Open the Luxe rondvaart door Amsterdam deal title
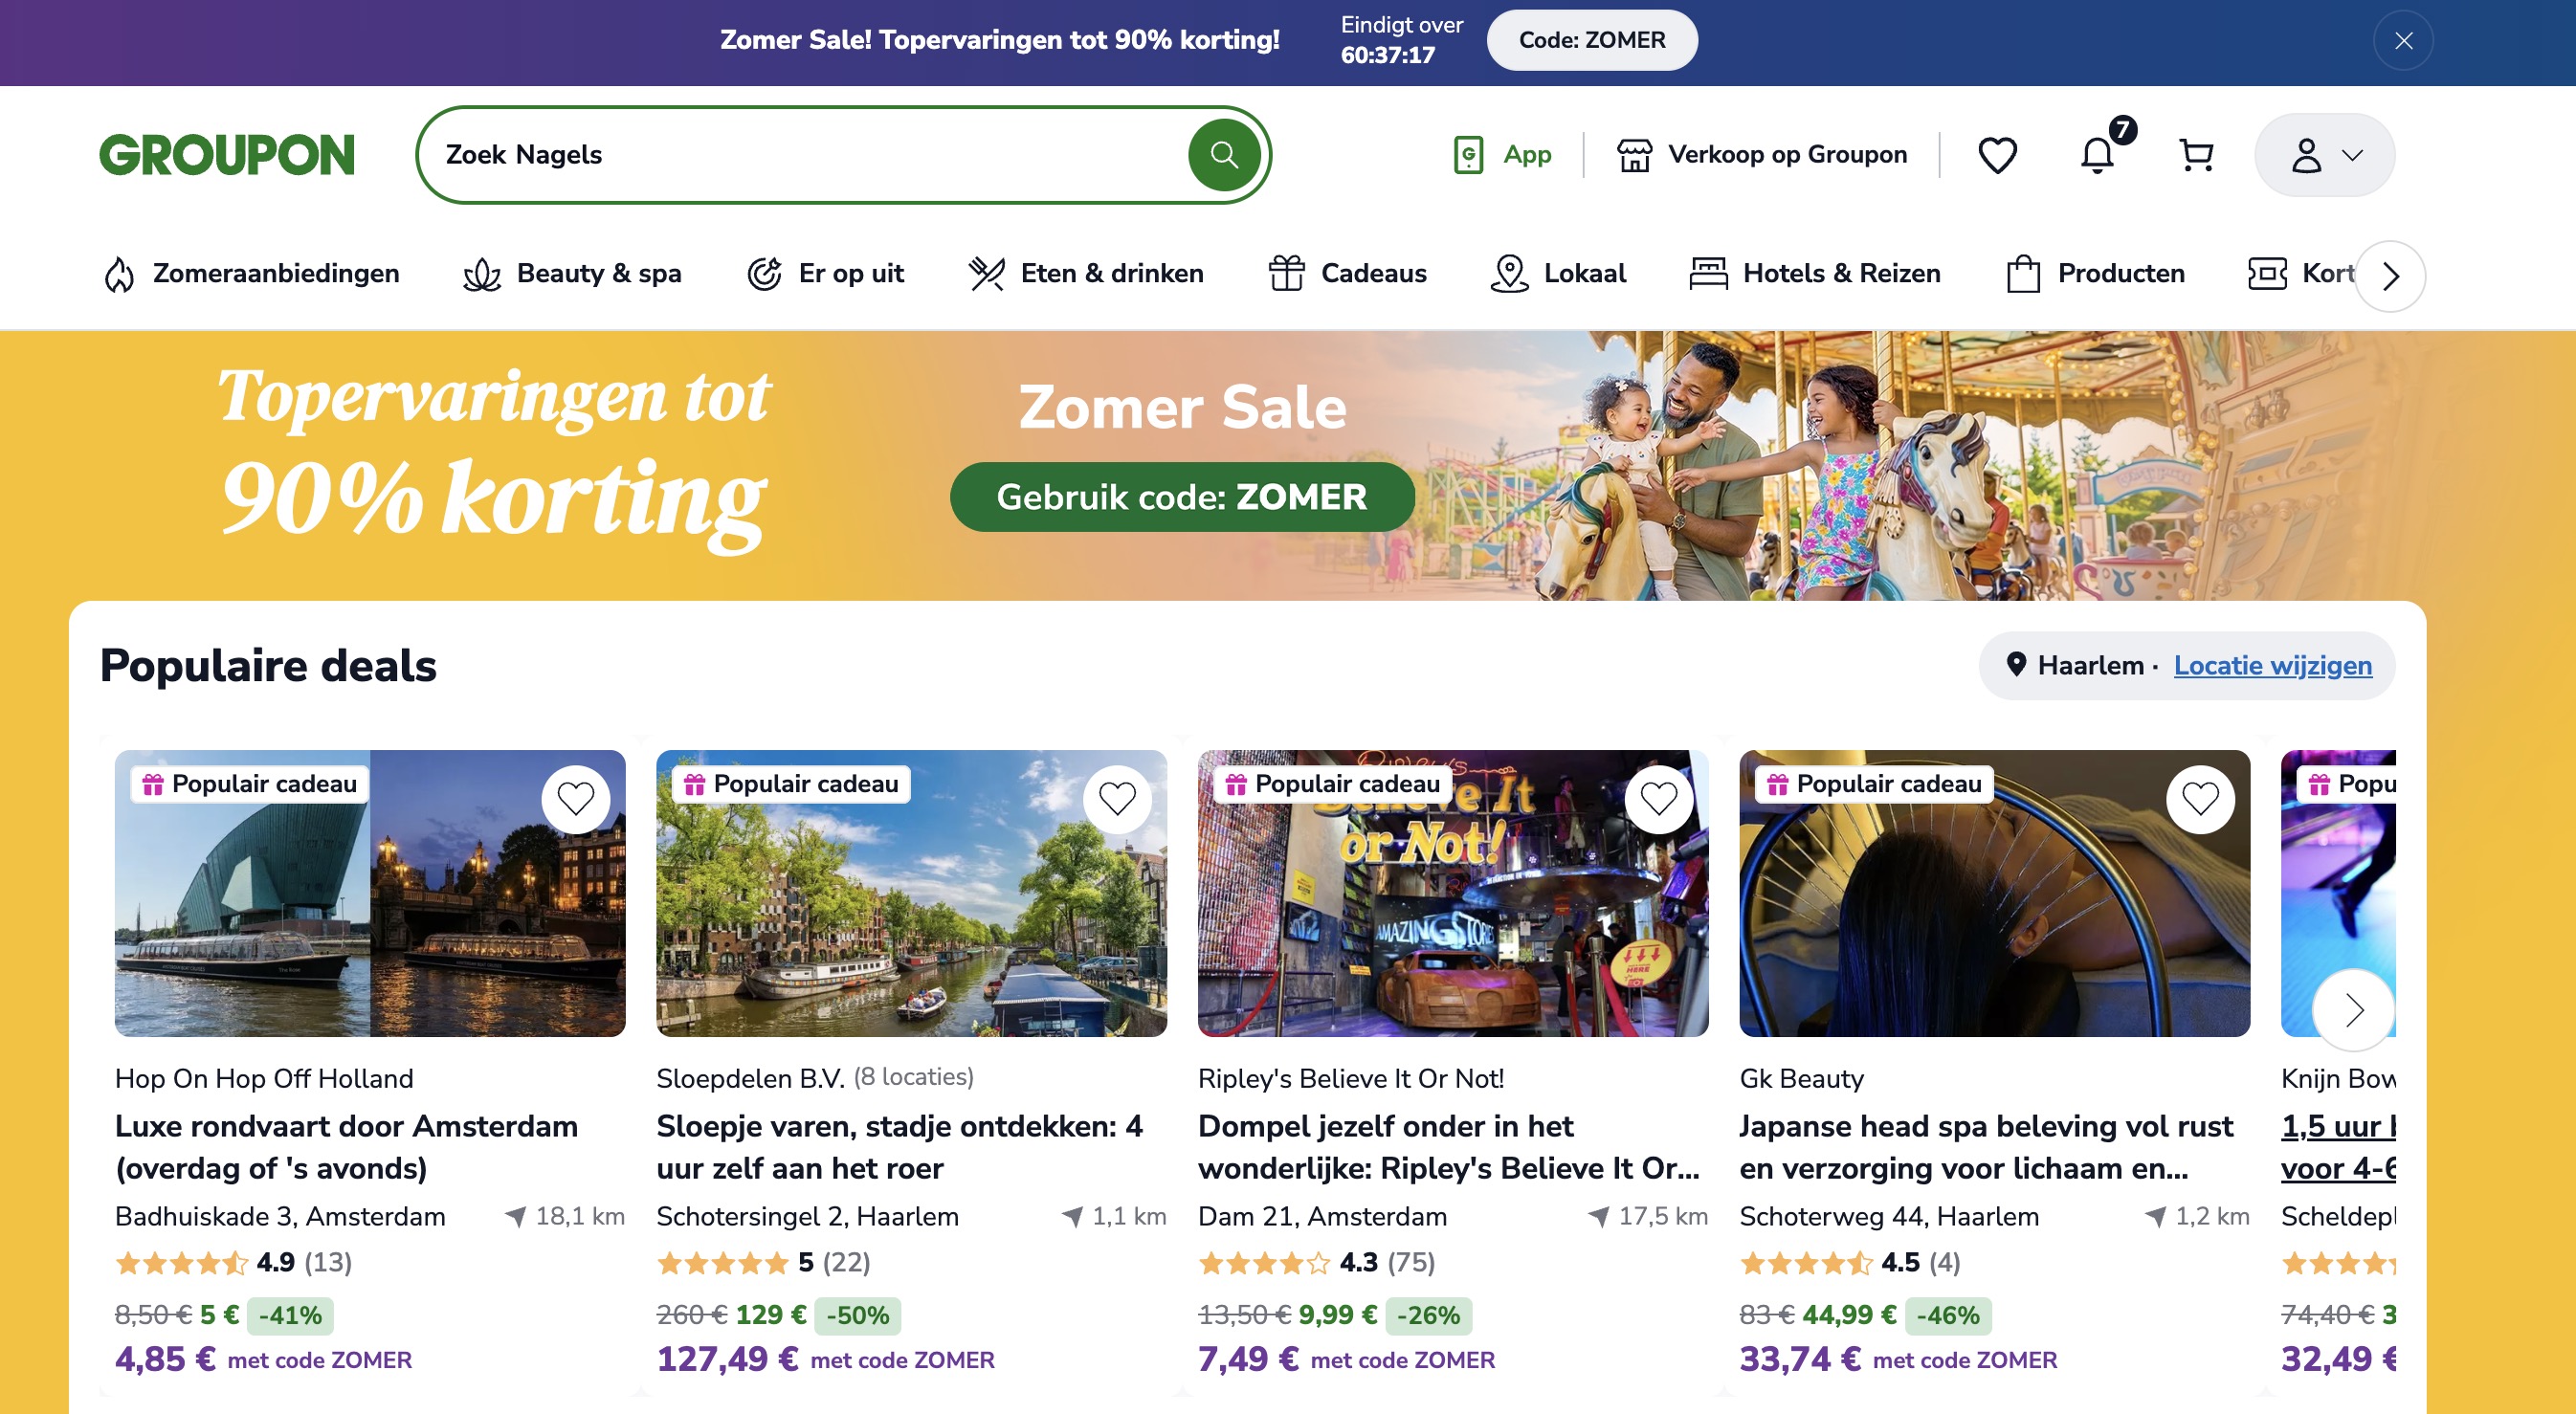The width and height of the screenshot is (2576, 1414). (x=346, y=1147)
